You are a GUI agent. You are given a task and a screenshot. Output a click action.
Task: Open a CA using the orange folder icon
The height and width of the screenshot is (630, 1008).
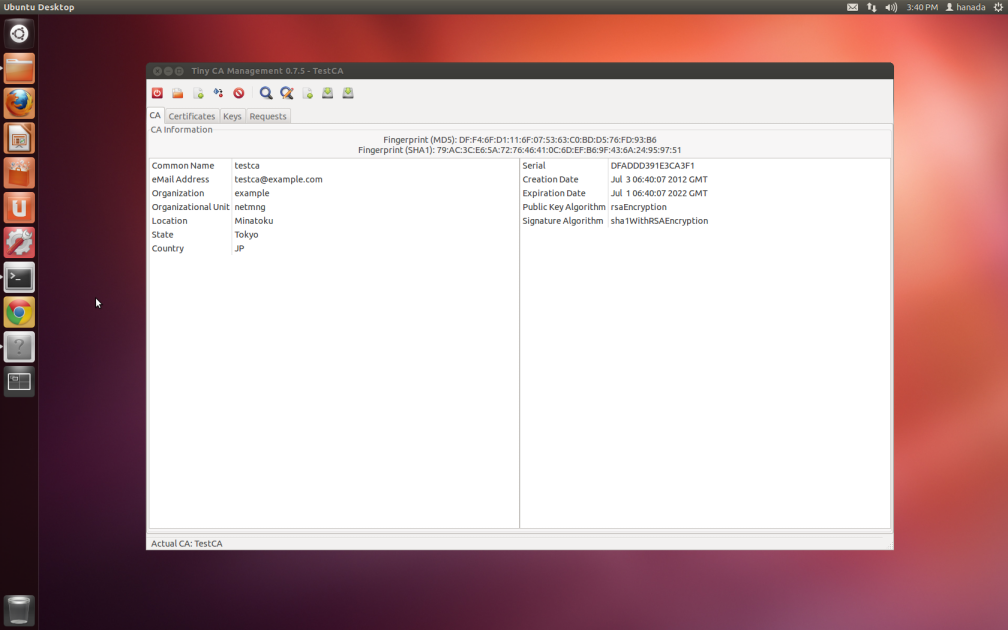click(177, 93)
